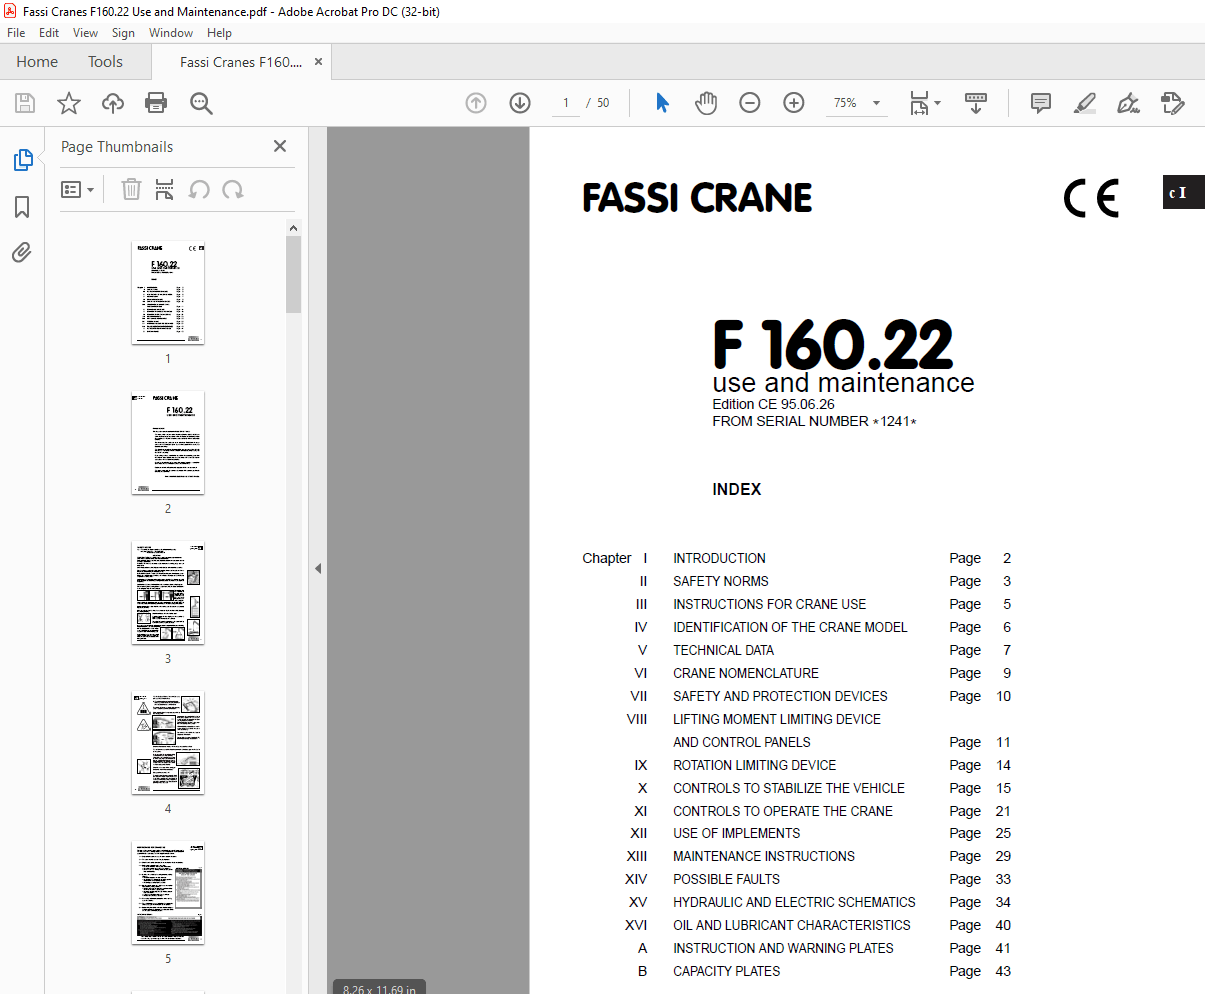
Task: Go to the next page
Action: 519,103
